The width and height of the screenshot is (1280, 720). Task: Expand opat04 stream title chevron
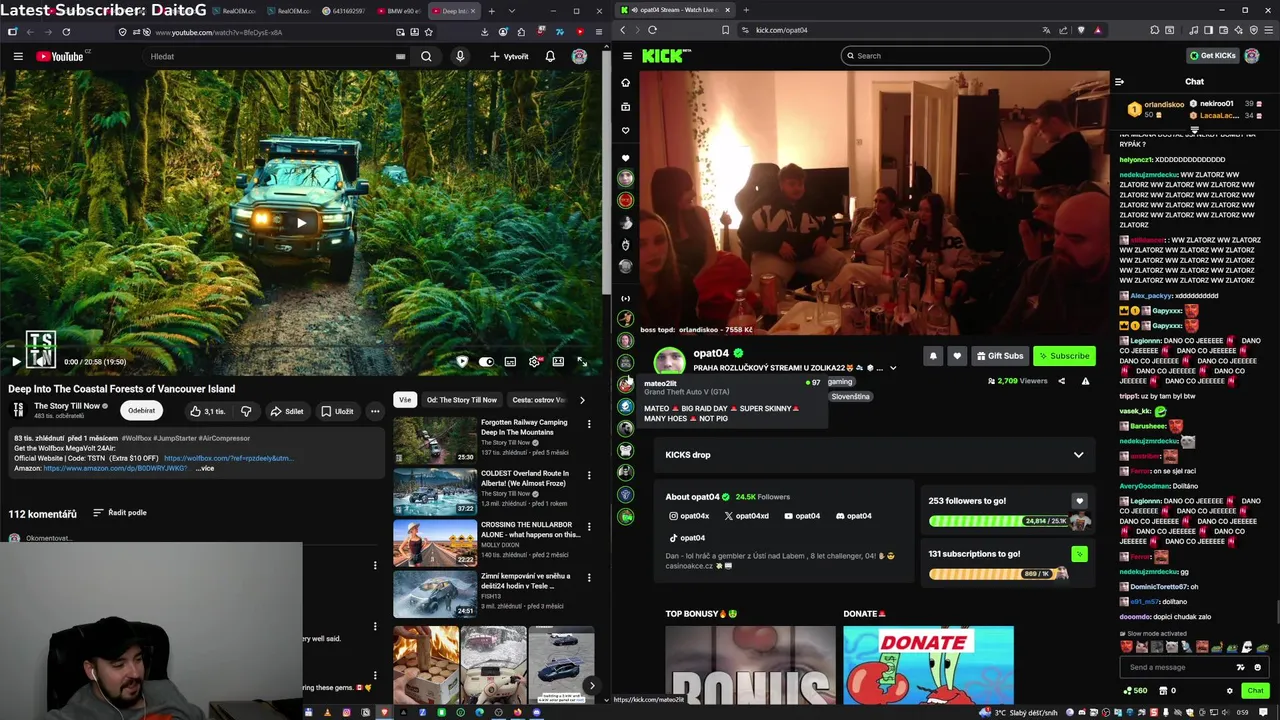(893, 368)
